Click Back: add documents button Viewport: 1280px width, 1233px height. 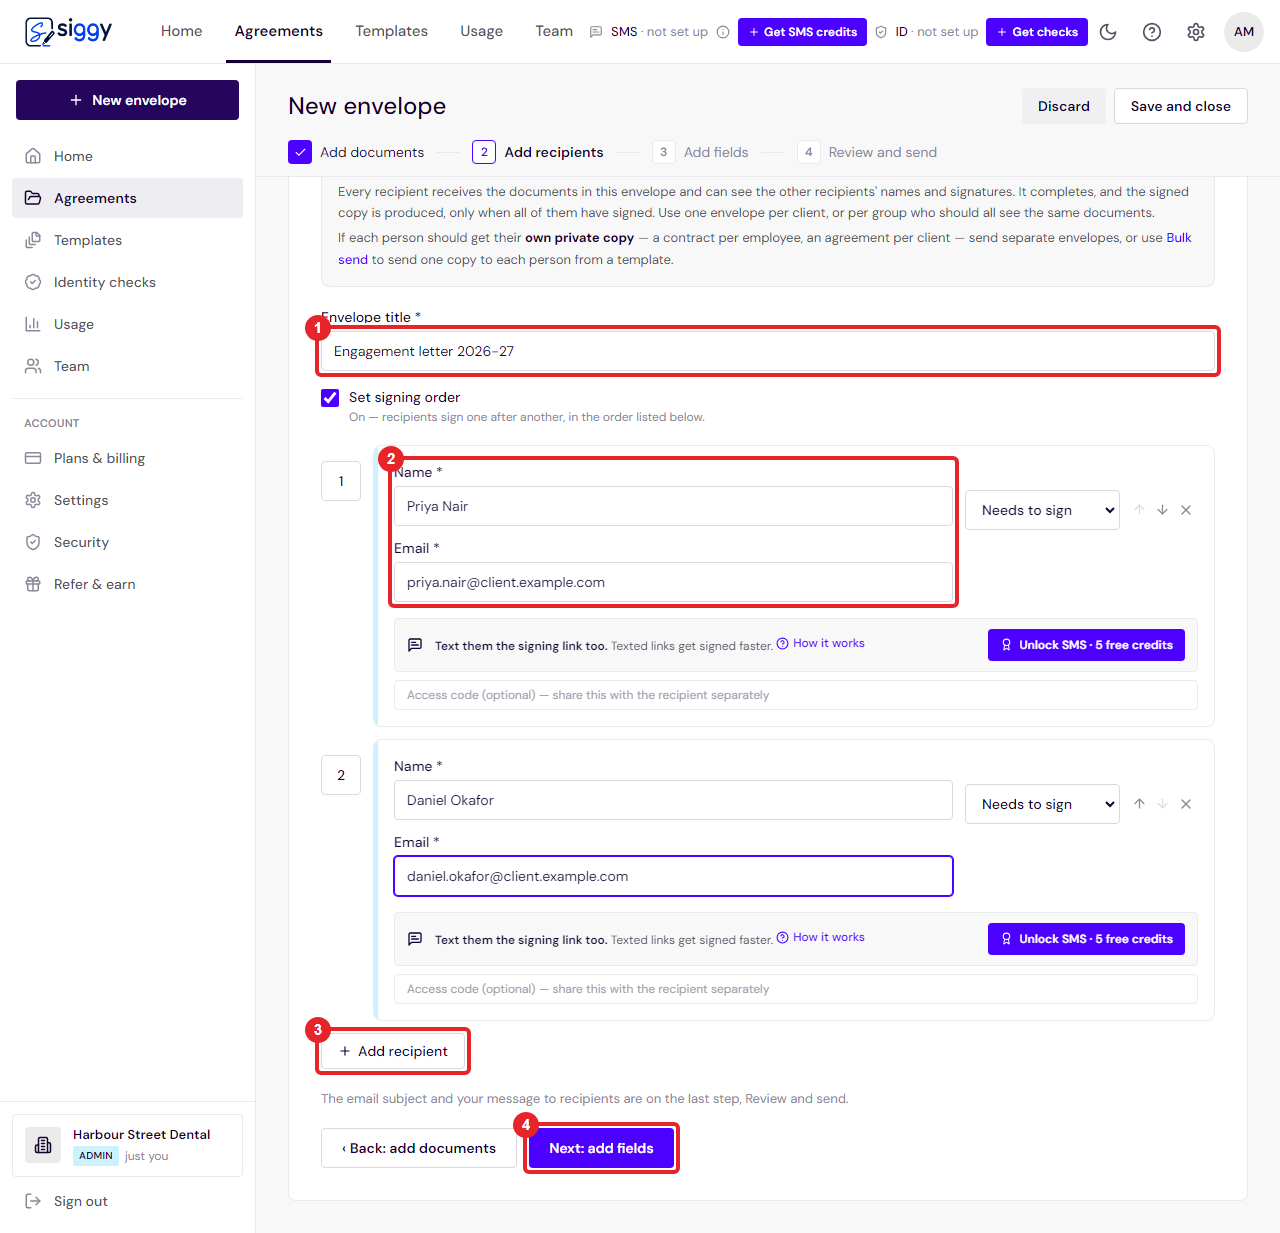pyautogui.click(x=418, y=1148)
